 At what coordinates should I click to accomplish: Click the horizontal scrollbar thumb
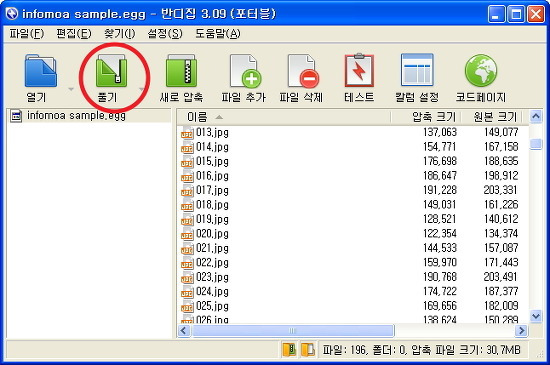click(x=293, y=330)
